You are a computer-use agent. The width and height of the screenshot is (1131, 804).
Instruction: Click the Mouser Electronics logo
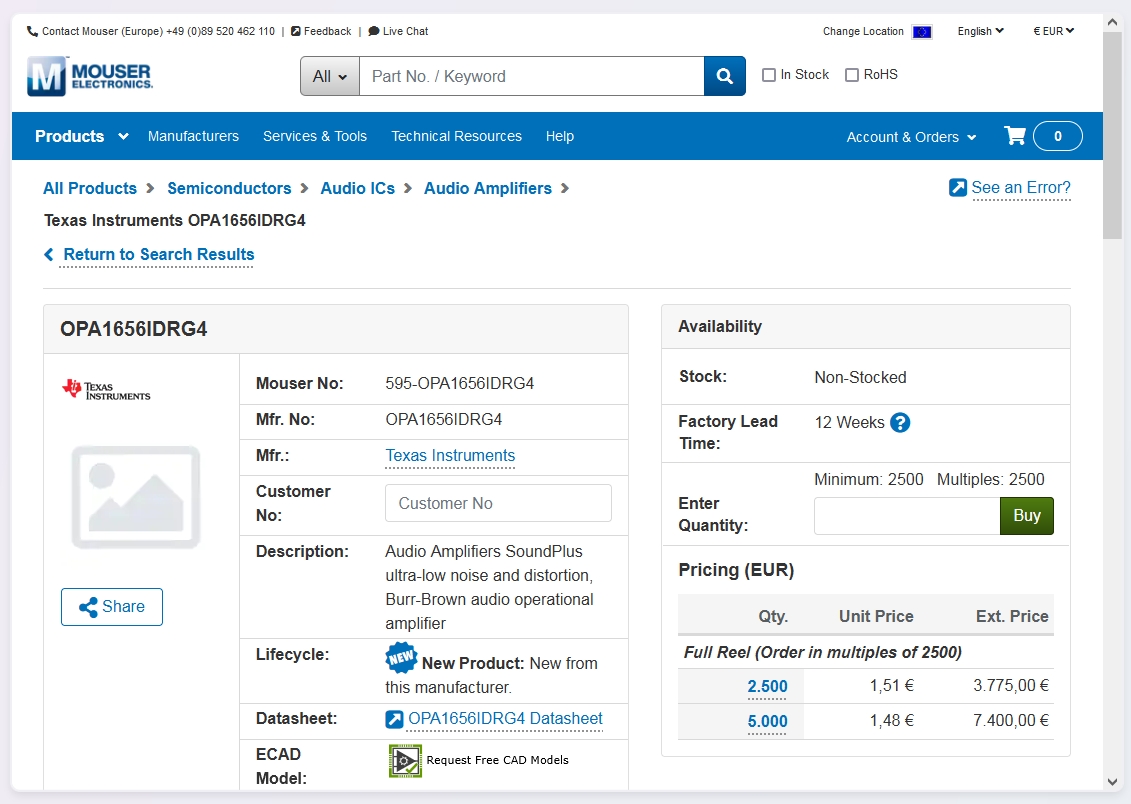(x=90, y=76)
